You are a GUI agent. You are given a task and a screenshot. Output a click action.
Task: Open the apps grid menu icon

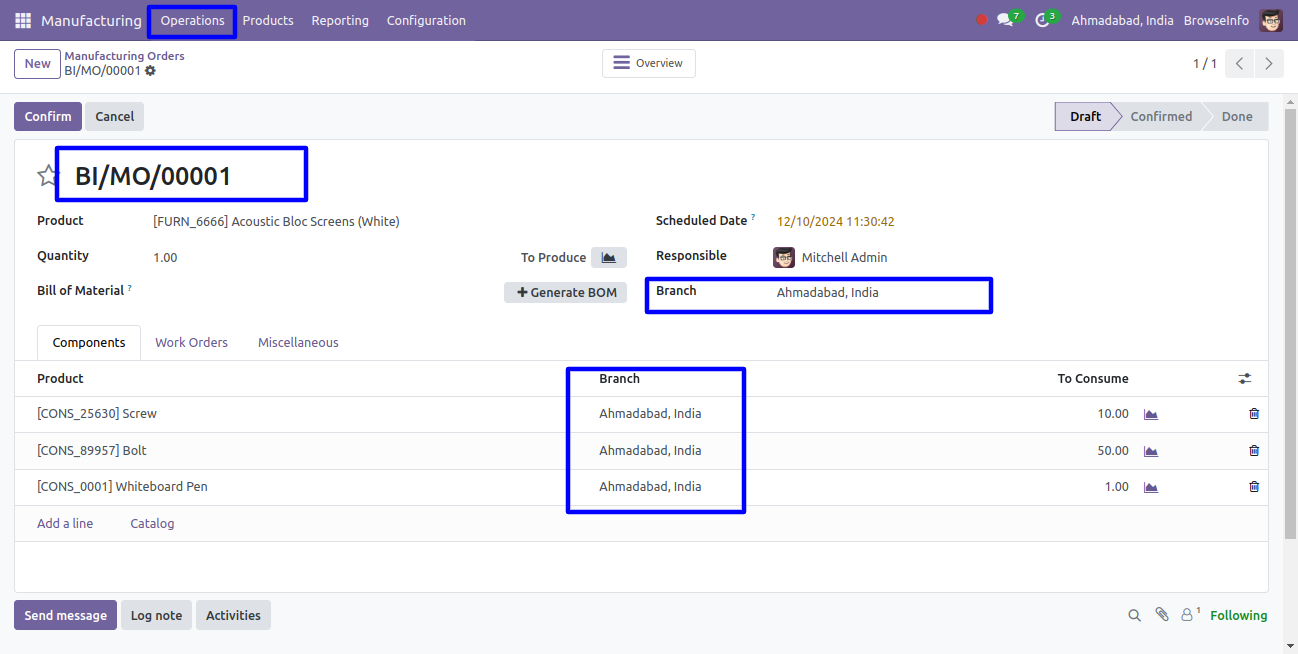point(23,20)
